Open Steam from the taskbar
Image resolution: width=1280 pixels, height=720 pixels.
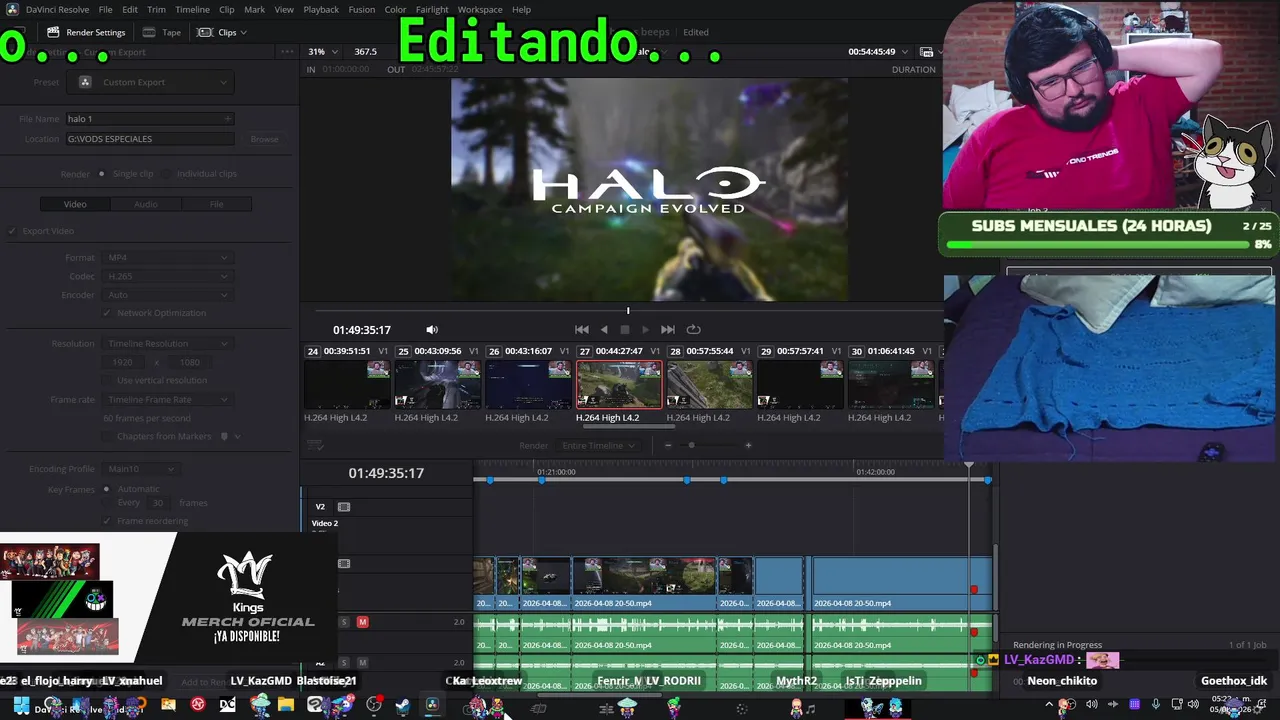(402, 706)
